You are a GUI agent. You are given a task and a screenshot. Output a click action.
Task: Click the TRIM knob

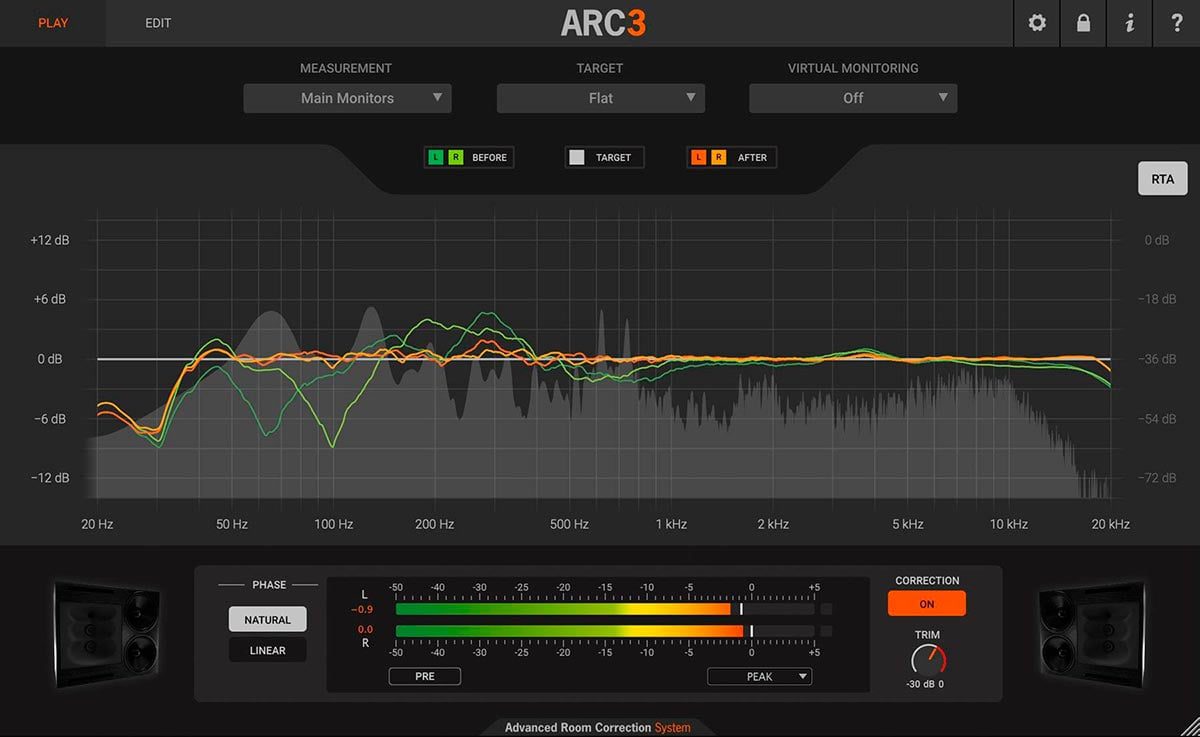tap(928, 660)
